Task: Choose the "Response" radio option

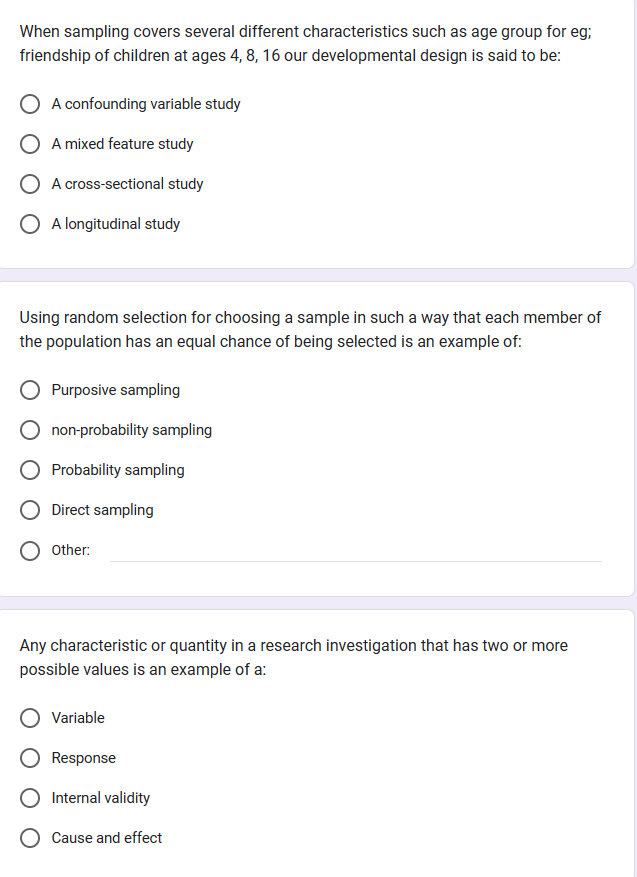Action: click(x=31, y=758)
